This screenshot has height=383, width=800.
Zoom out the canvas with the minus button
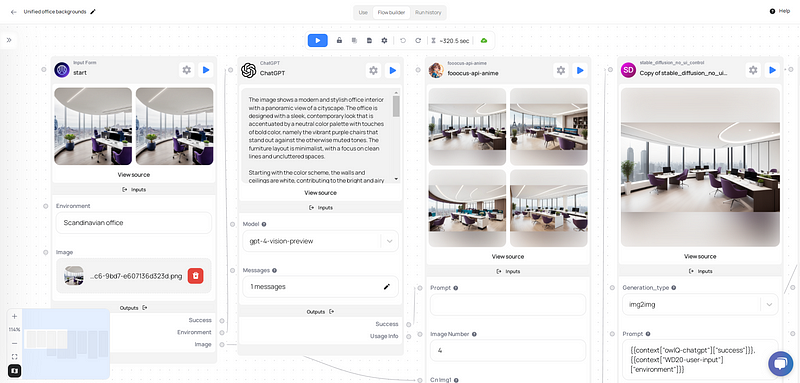coord(14,343)
